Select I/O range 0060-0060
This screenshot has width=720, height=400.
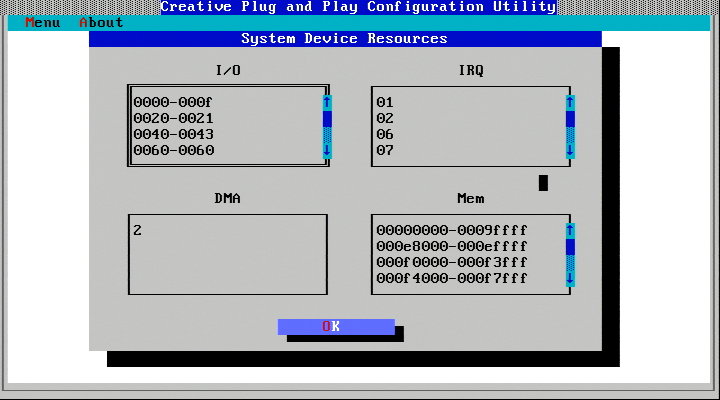click(174, 151)
